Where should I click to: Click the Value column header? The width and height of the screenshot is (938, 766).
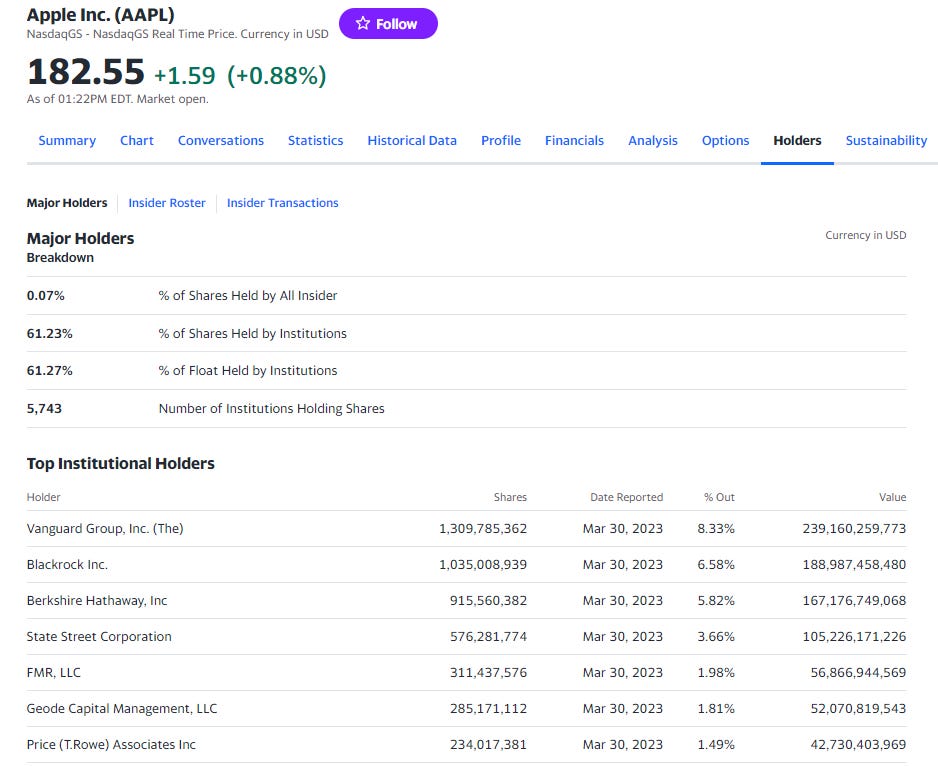(x=893, y=497)
